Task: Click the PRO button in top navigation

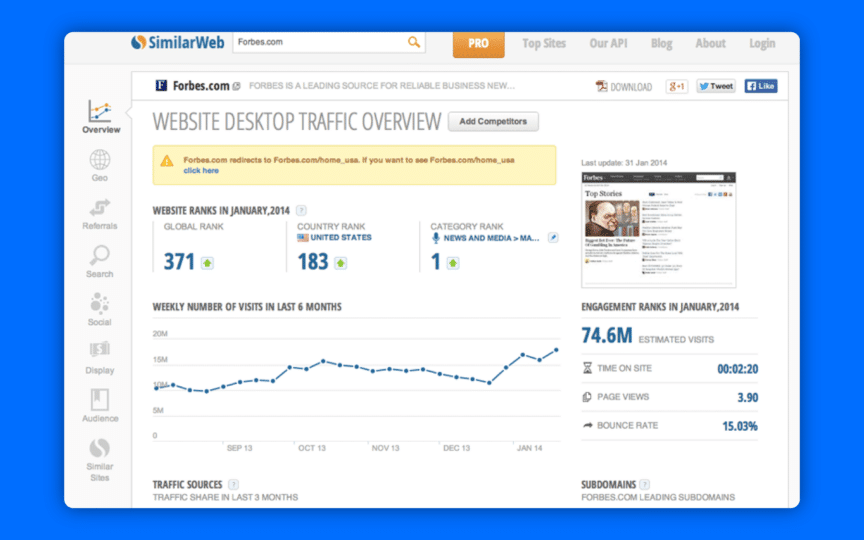Action: (478, 44)
